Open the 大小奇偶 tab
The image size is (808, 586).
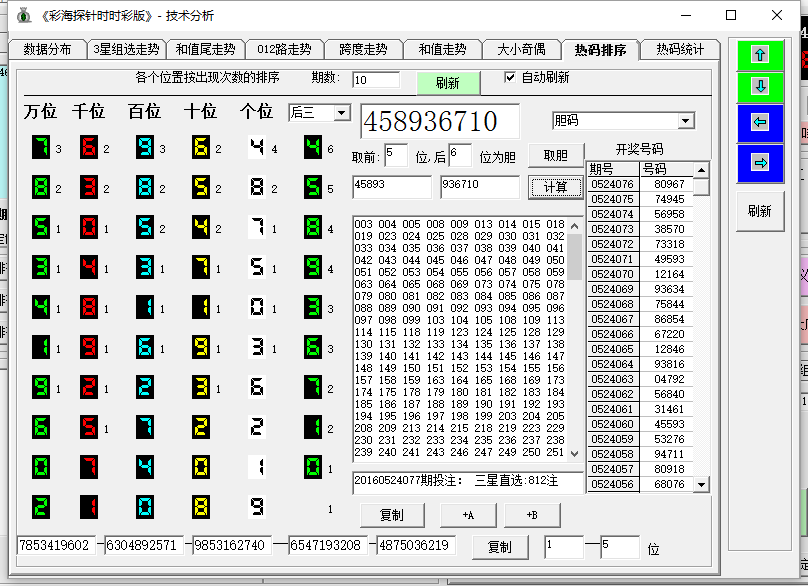pyautogui.click(x=521, y=50)
